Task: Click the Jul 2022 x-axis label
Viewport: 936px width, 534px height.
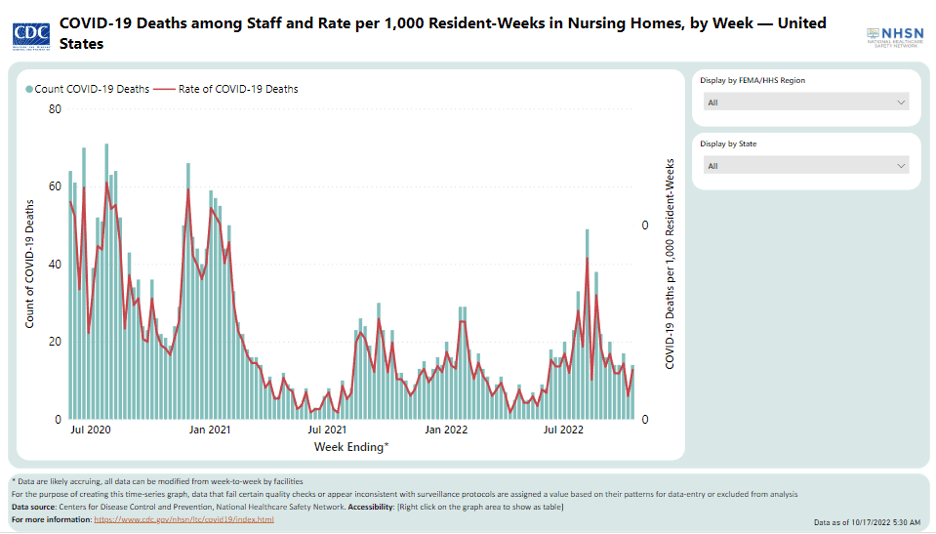Action: pos(564,431)
